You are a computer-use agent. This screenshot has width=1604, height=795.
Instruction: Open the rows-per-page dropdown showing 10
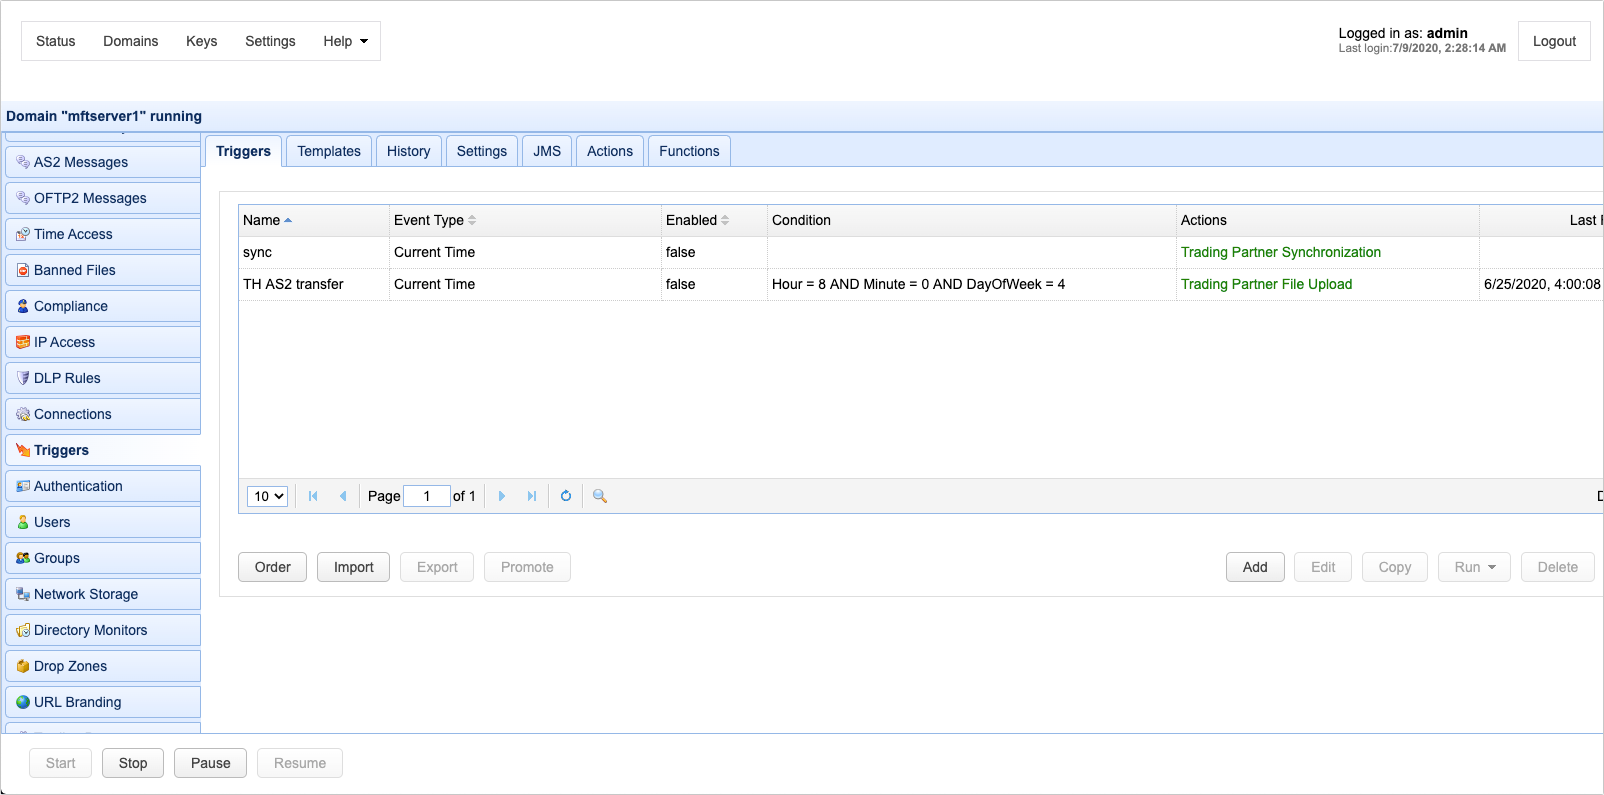coord(267,496)
